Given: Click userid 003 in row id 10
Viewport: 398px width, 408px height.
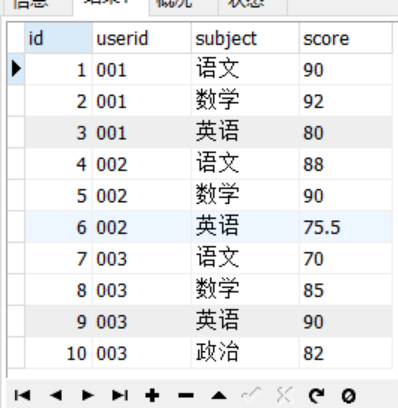Looking at the screenshot, I should tap(142, 353).
